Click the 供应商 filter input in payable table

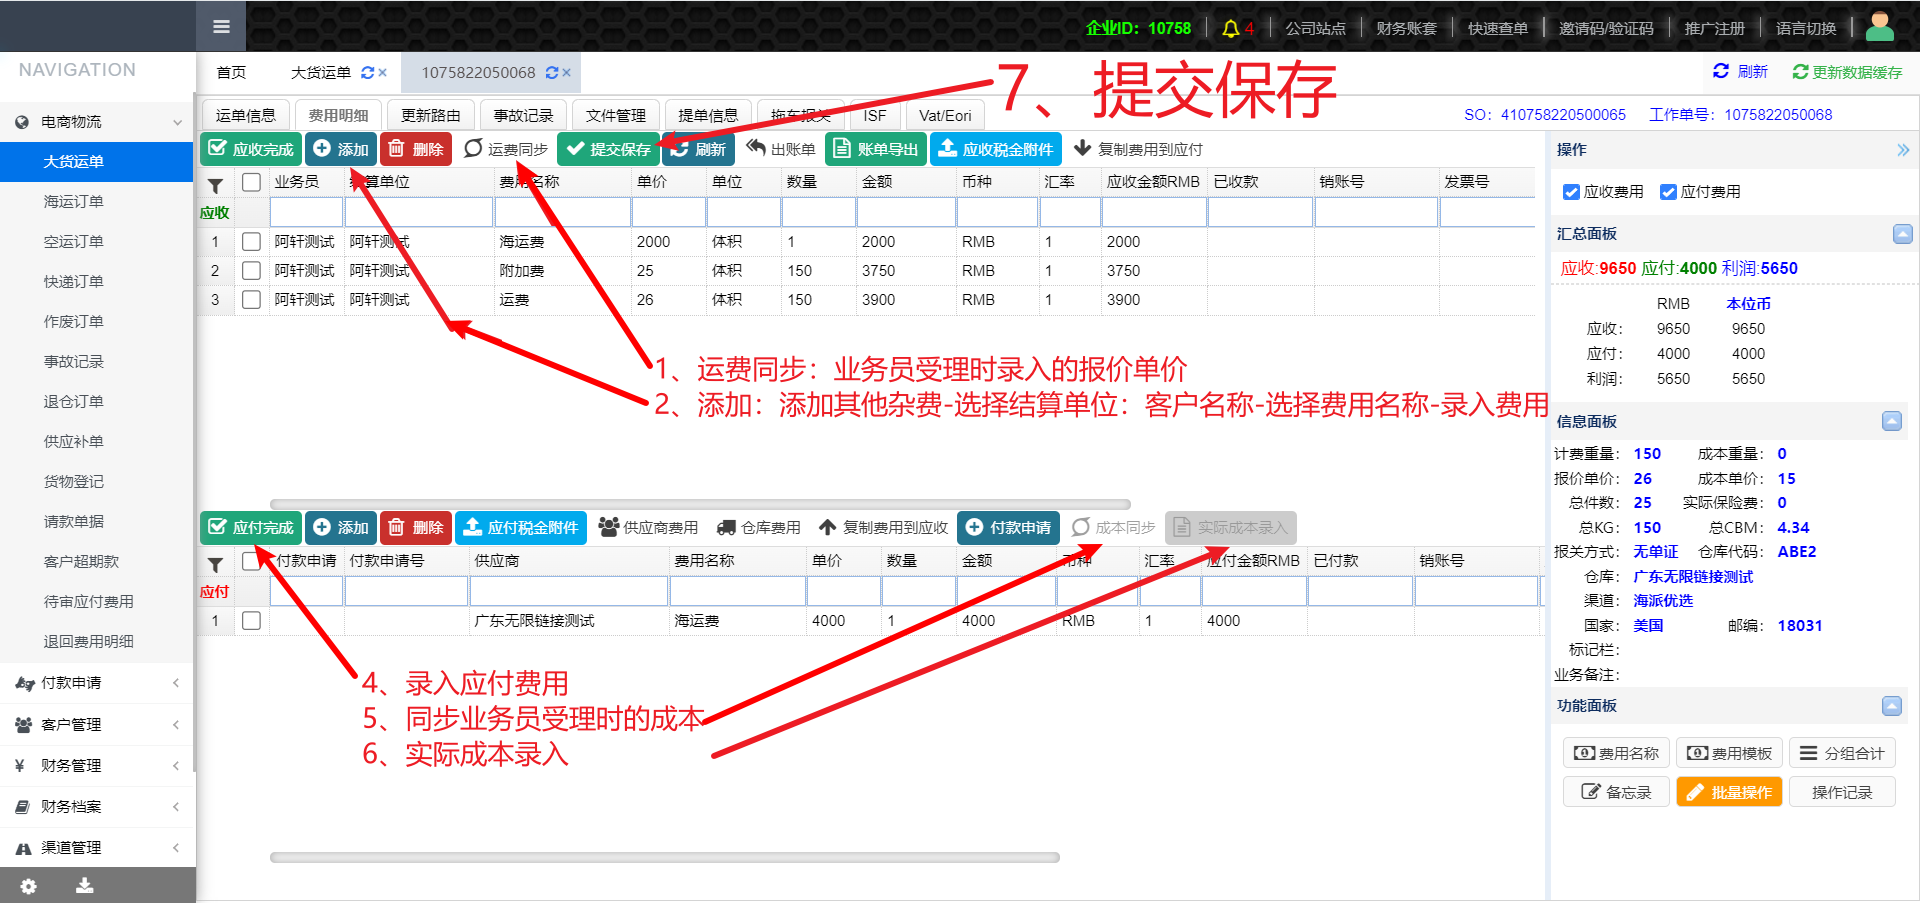(x=569, y=591)
